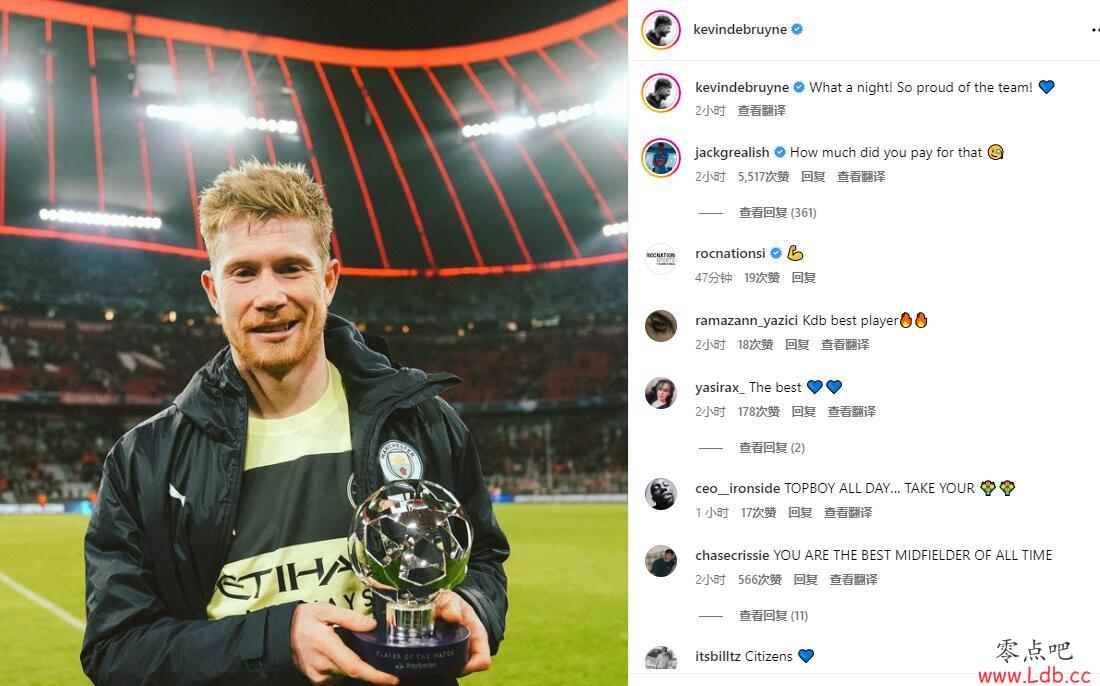Open rocnationsi's profile avatar

[661, 259]
